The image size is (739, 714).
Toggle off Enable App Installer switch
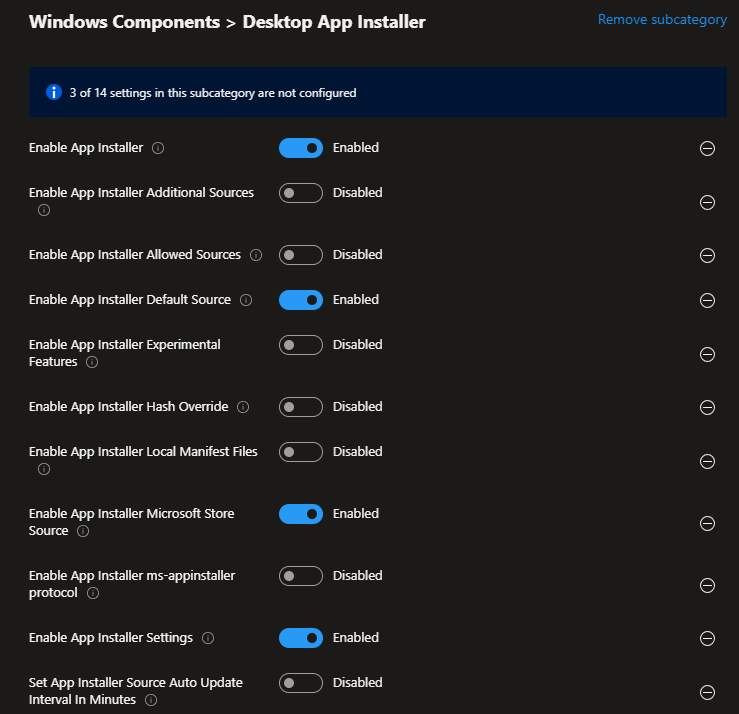(x=301, y=148)
